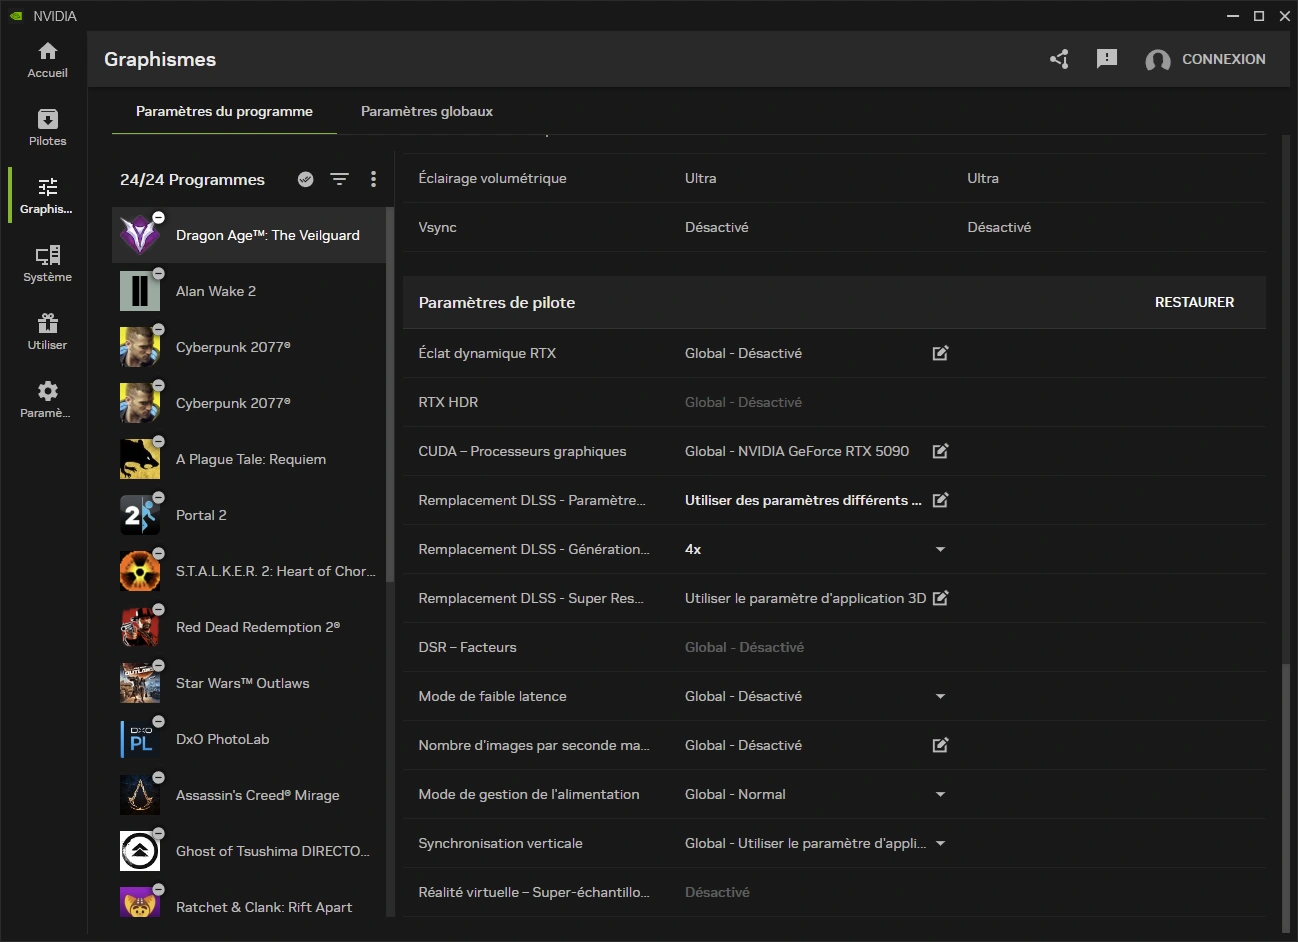Select the Alan Wake 2 program icon
The width and height of the screenshot is (1298, 942).
140,291
